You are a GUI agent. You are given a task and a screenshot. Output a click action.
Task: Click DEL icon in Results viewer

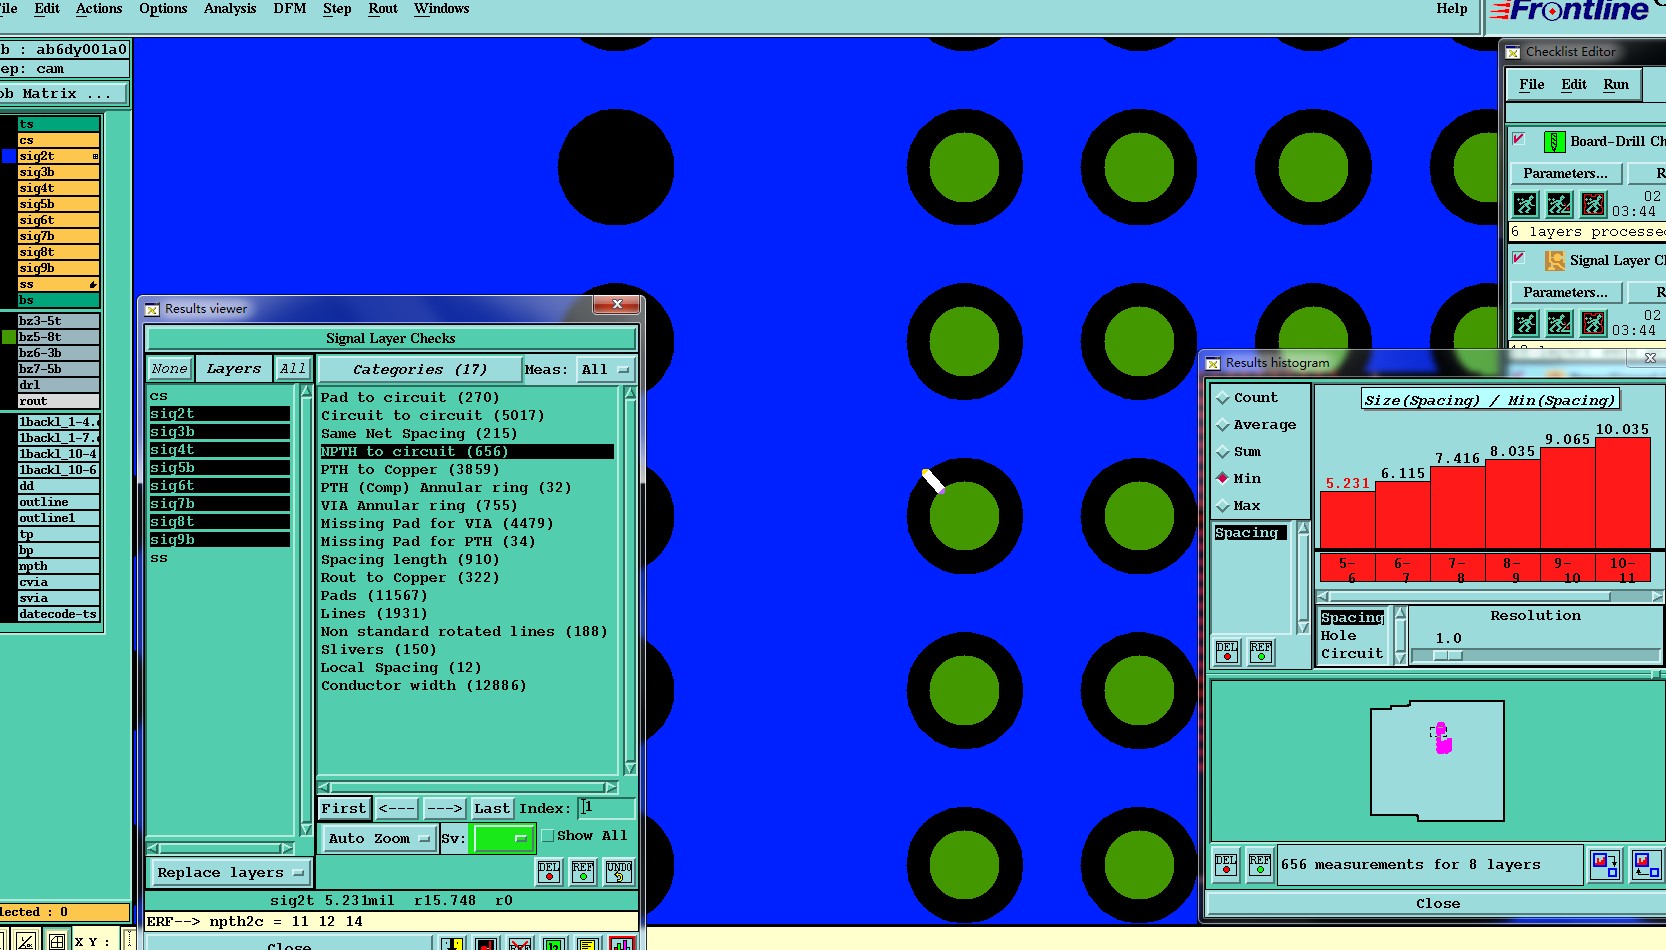coord(549,872)
